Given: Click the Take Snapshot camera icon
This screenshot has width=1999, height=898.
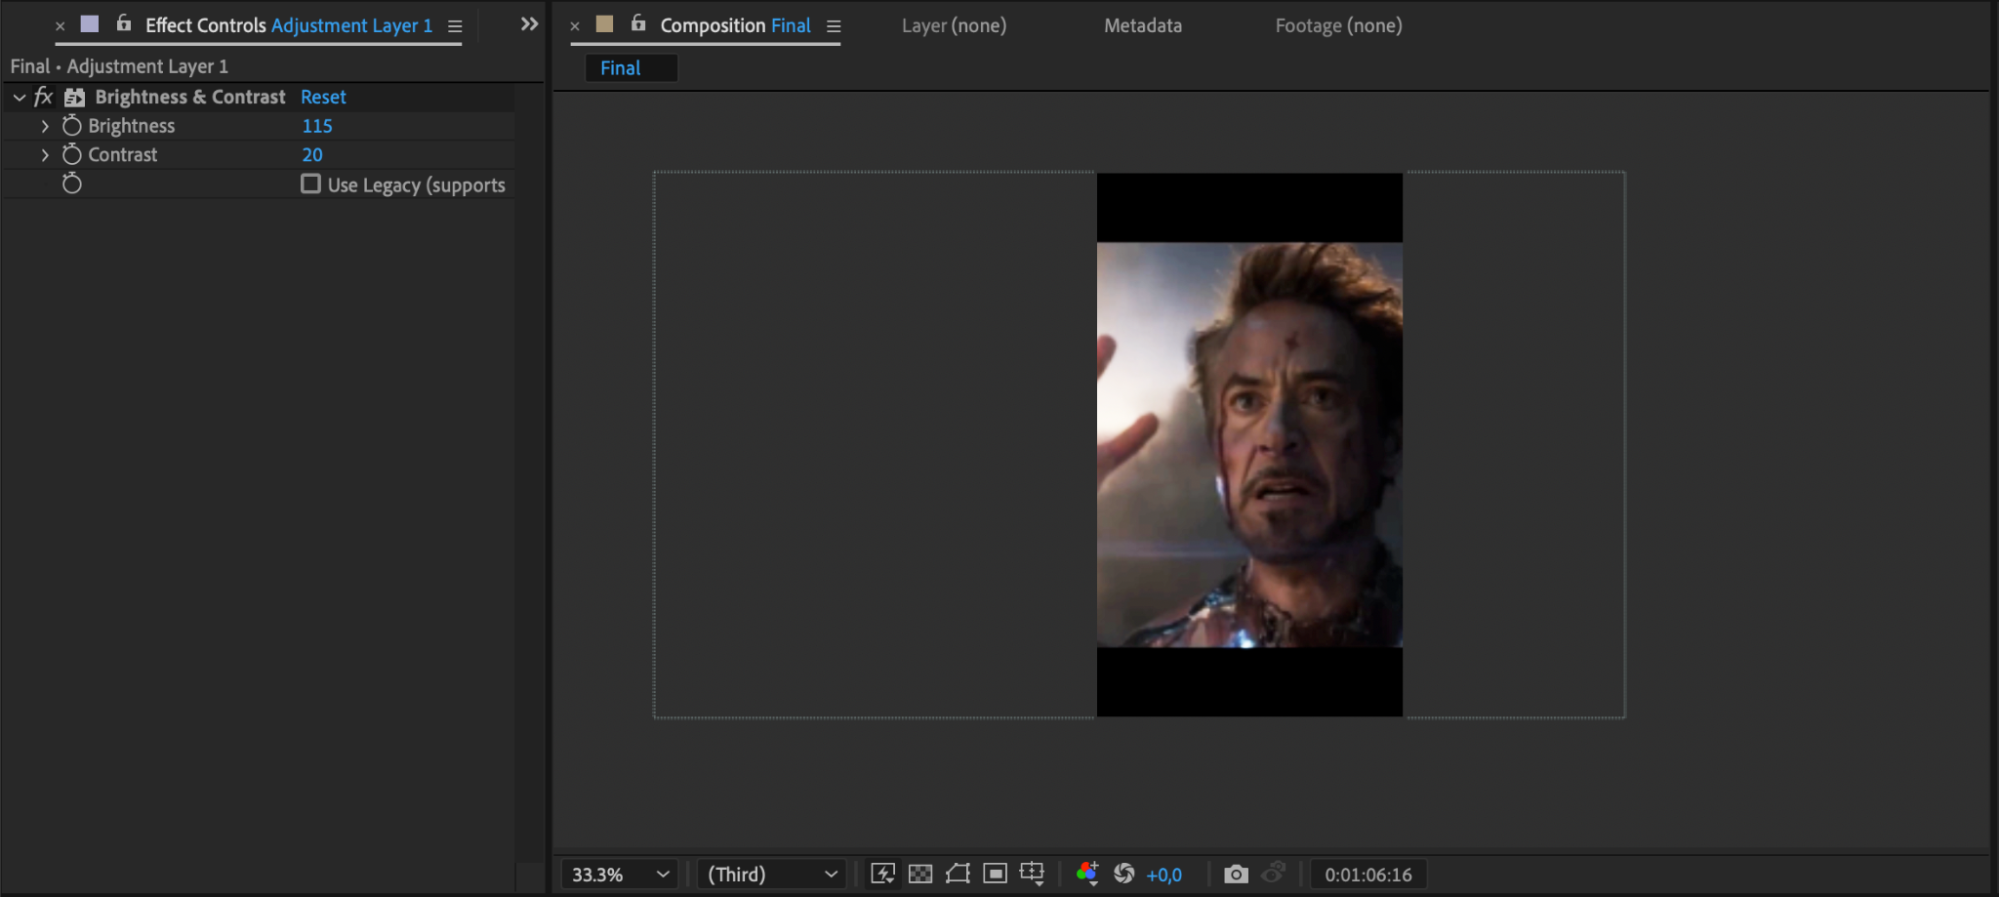Looking at the screenshot, I should [1236, 874].
